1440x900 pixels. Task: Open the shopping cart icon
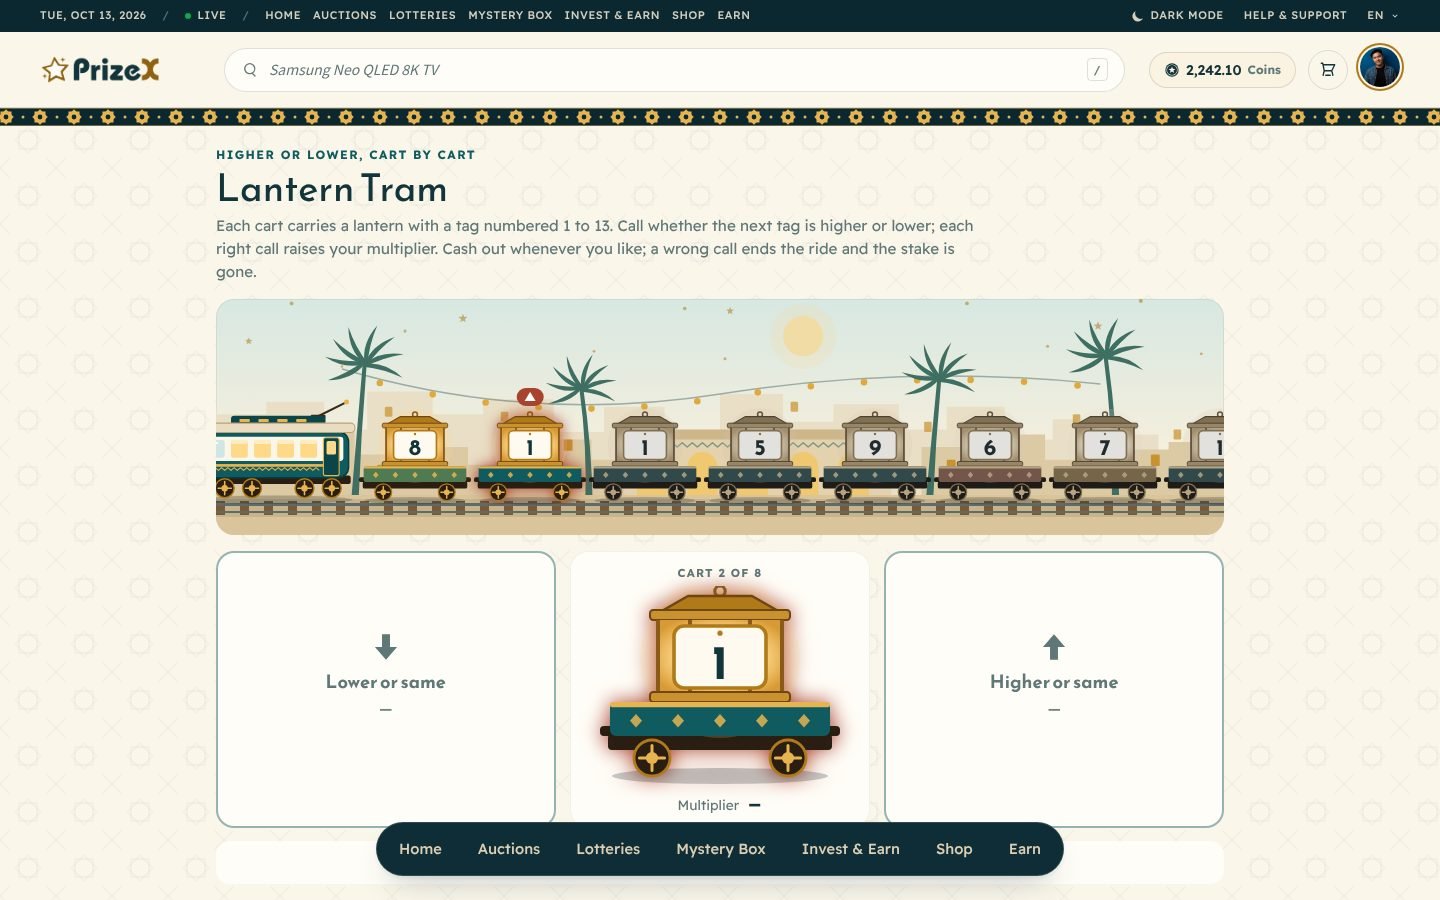tap(1328, 70)
